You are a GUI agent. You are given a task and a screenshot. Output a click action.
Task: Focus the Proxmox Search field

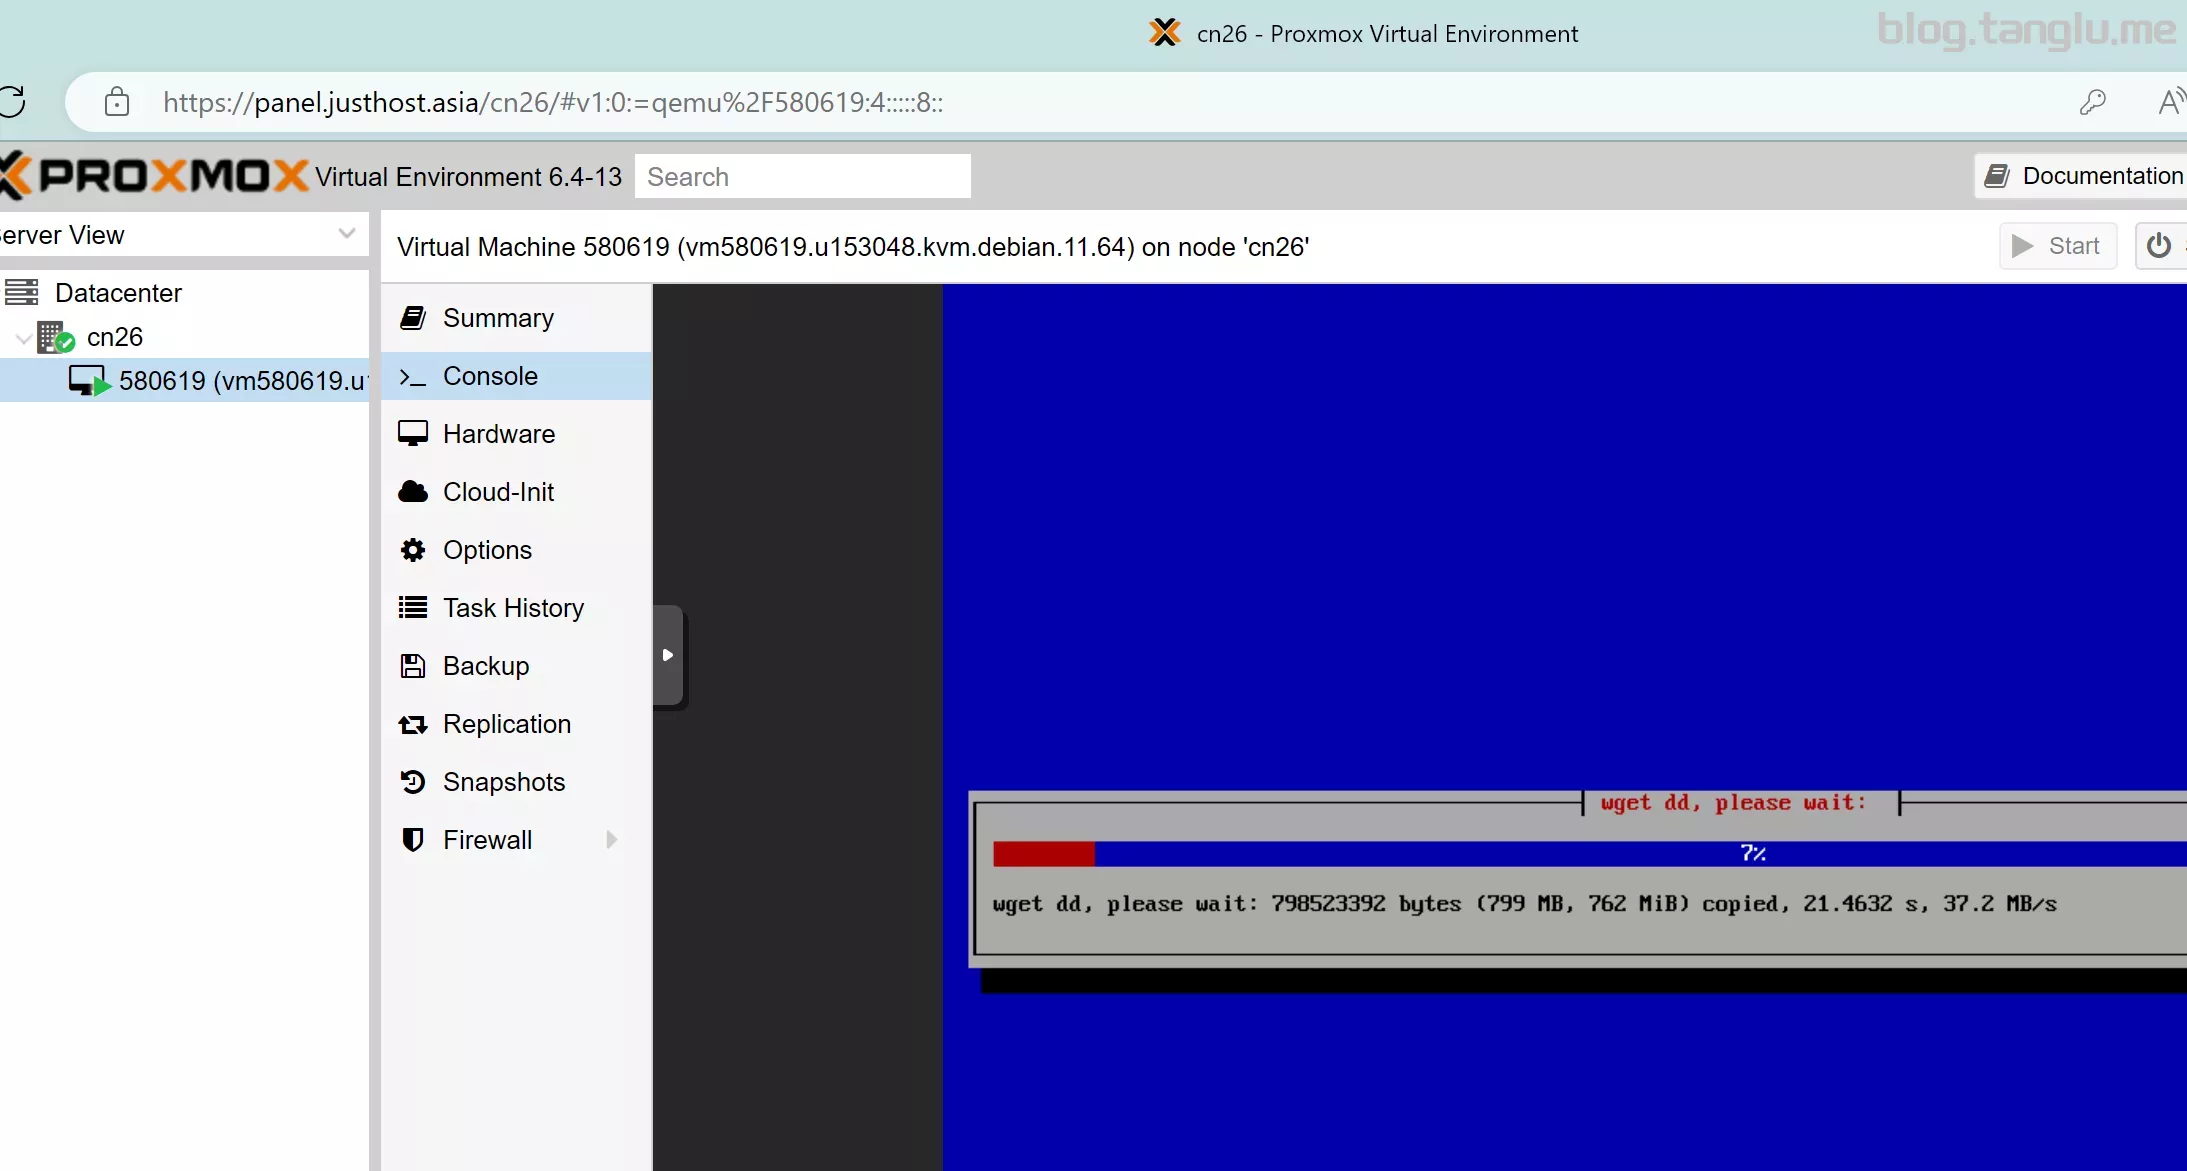(802, 177)
